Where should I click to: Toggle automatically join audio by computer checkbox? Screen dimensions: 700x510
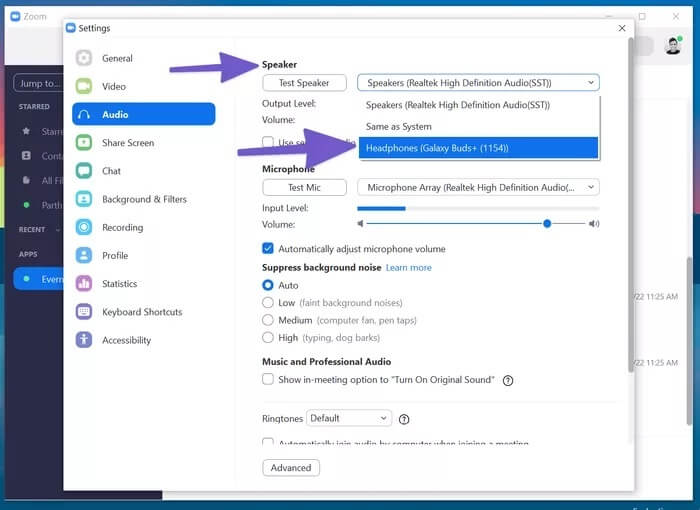click(x=268, y=442)
